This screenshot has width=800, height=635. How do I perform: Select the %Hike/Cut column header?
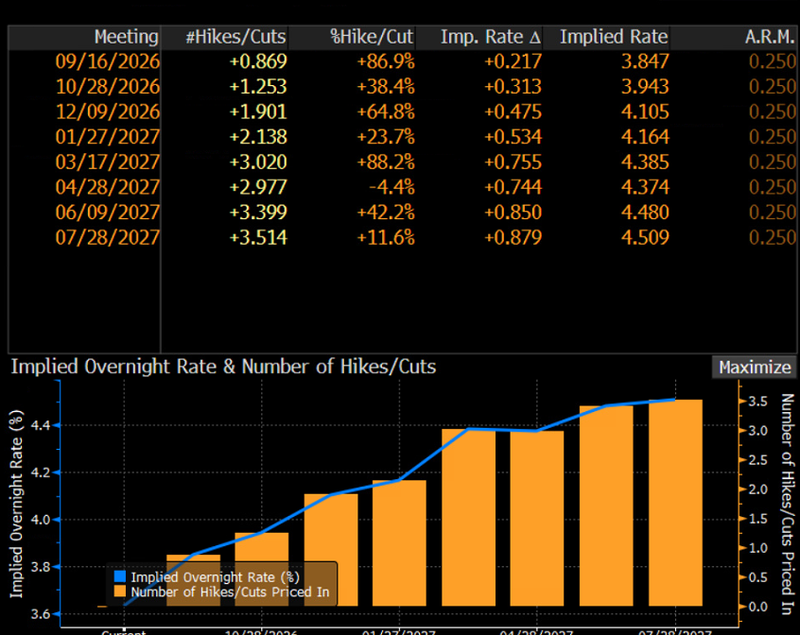352,37
